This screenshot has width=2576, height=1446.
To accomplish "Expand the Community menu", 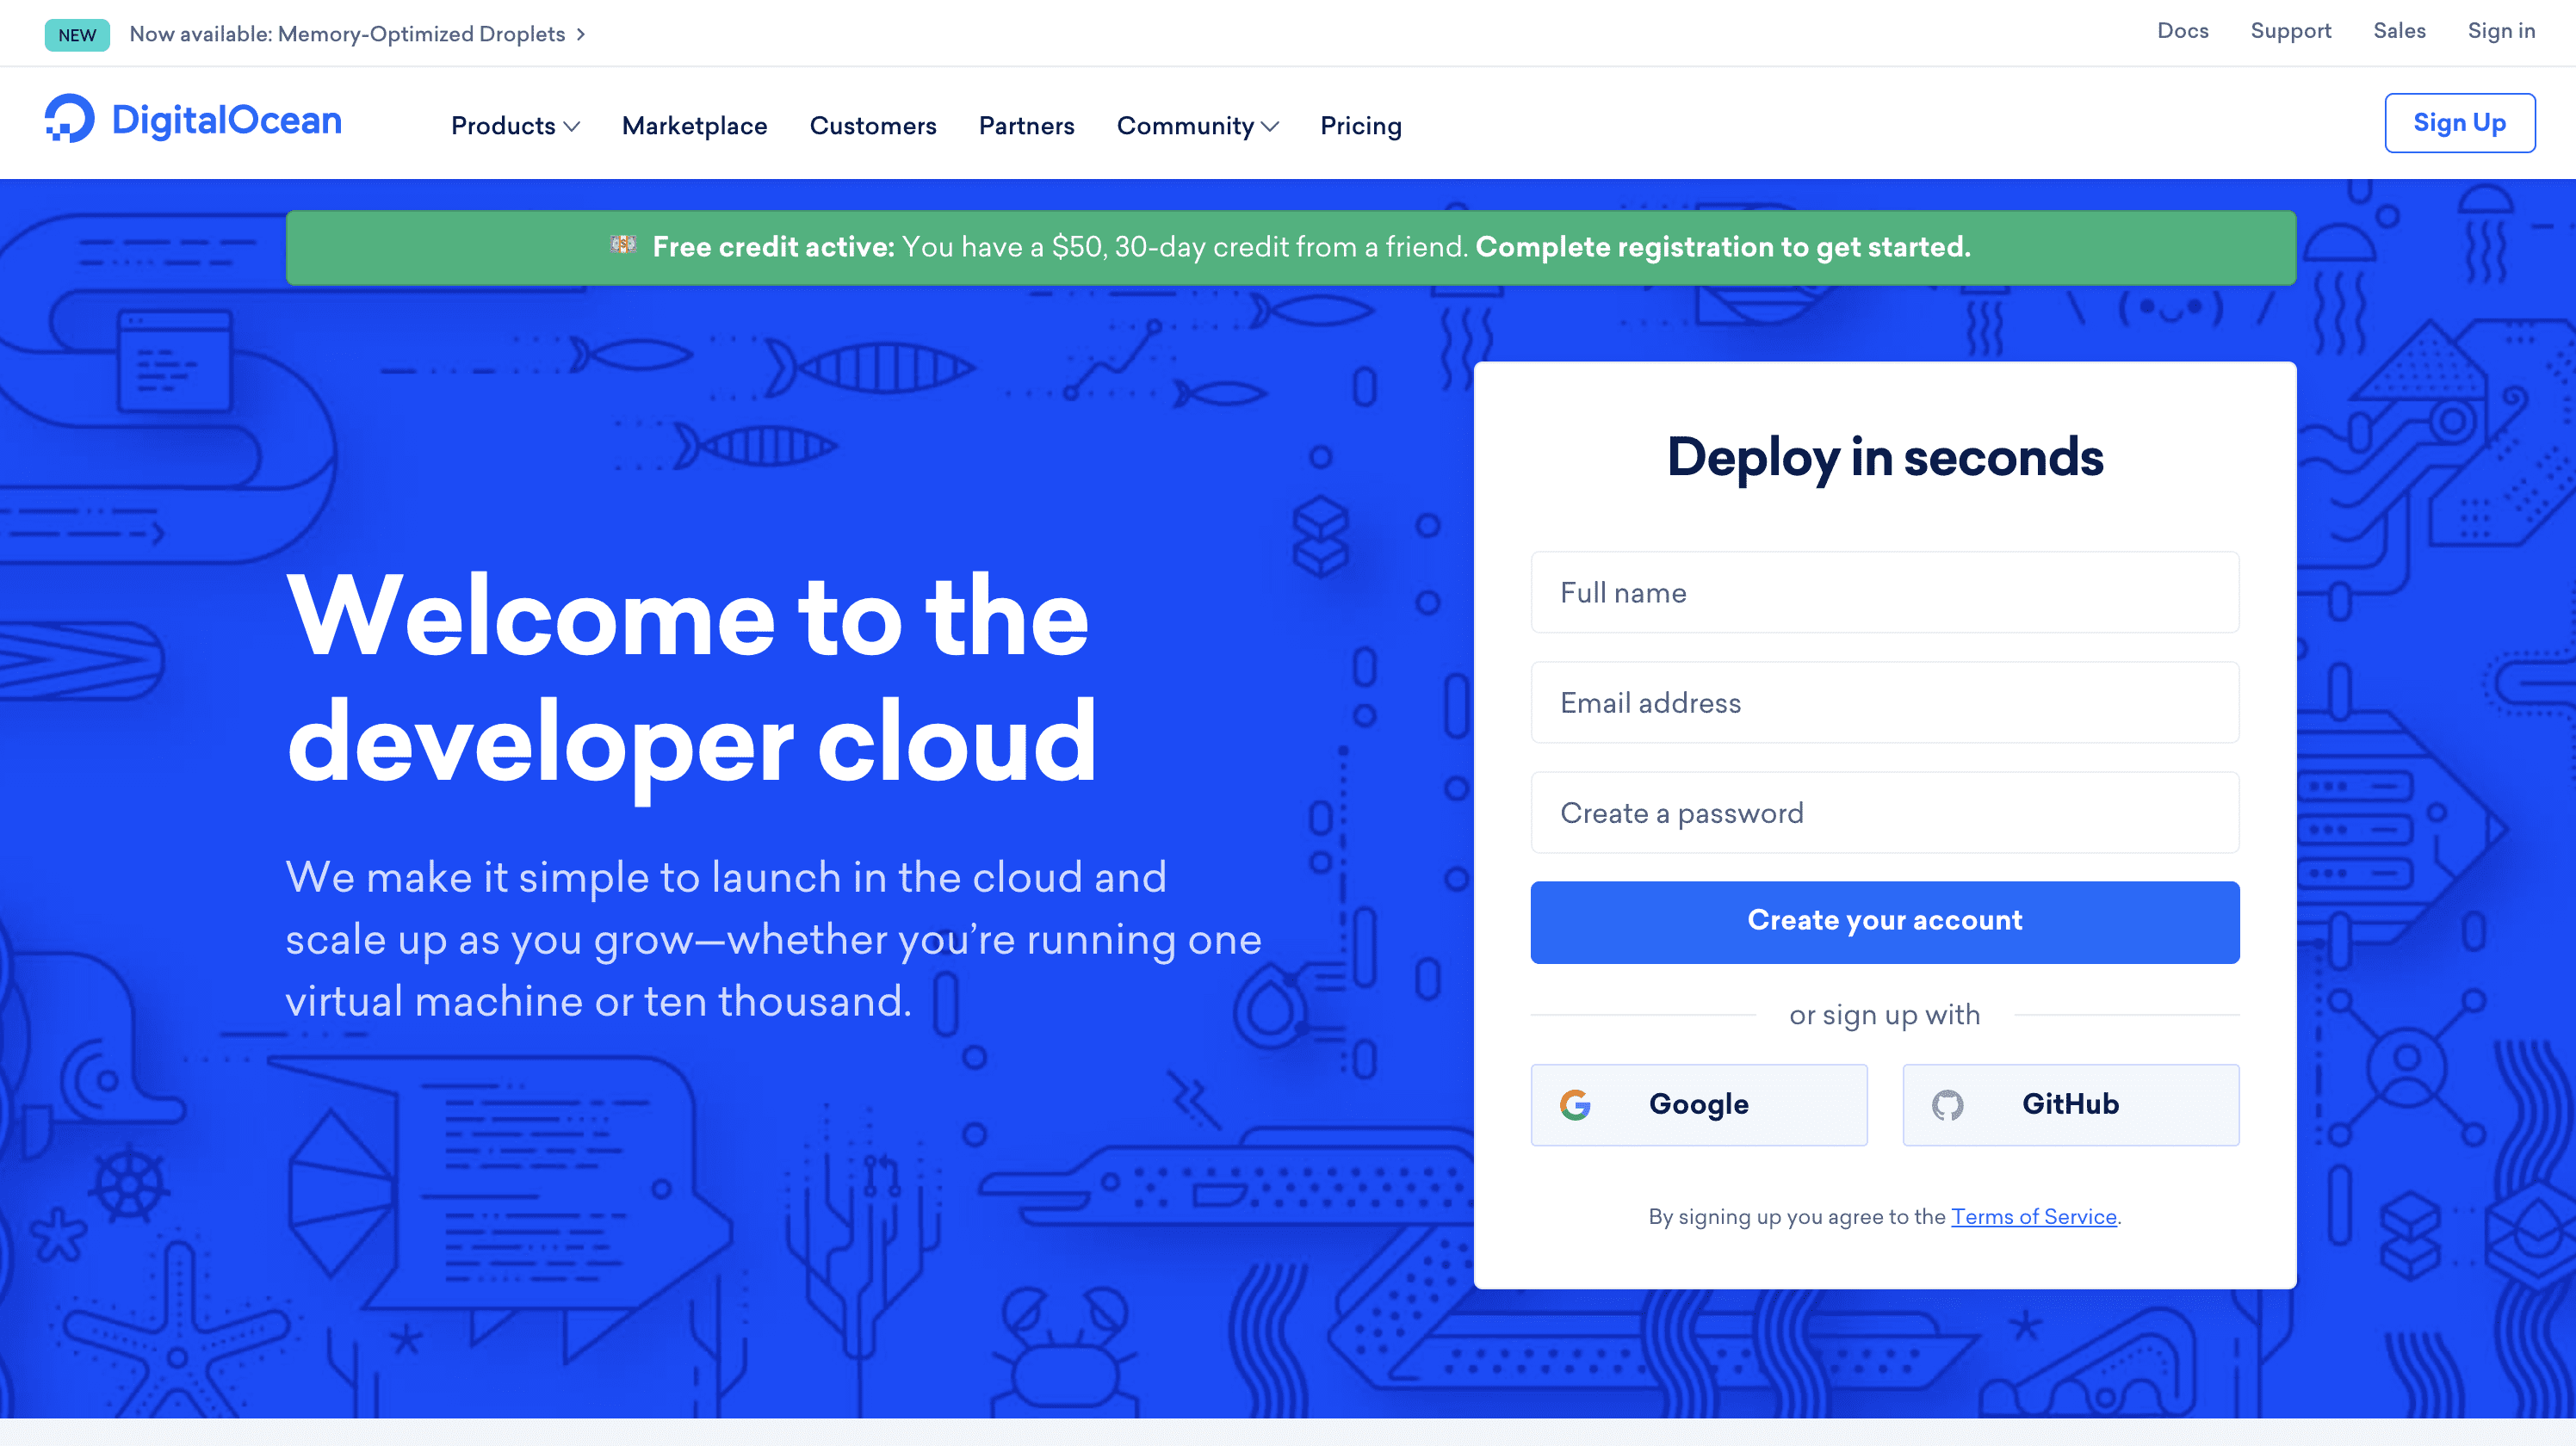I will [1188, 126].
